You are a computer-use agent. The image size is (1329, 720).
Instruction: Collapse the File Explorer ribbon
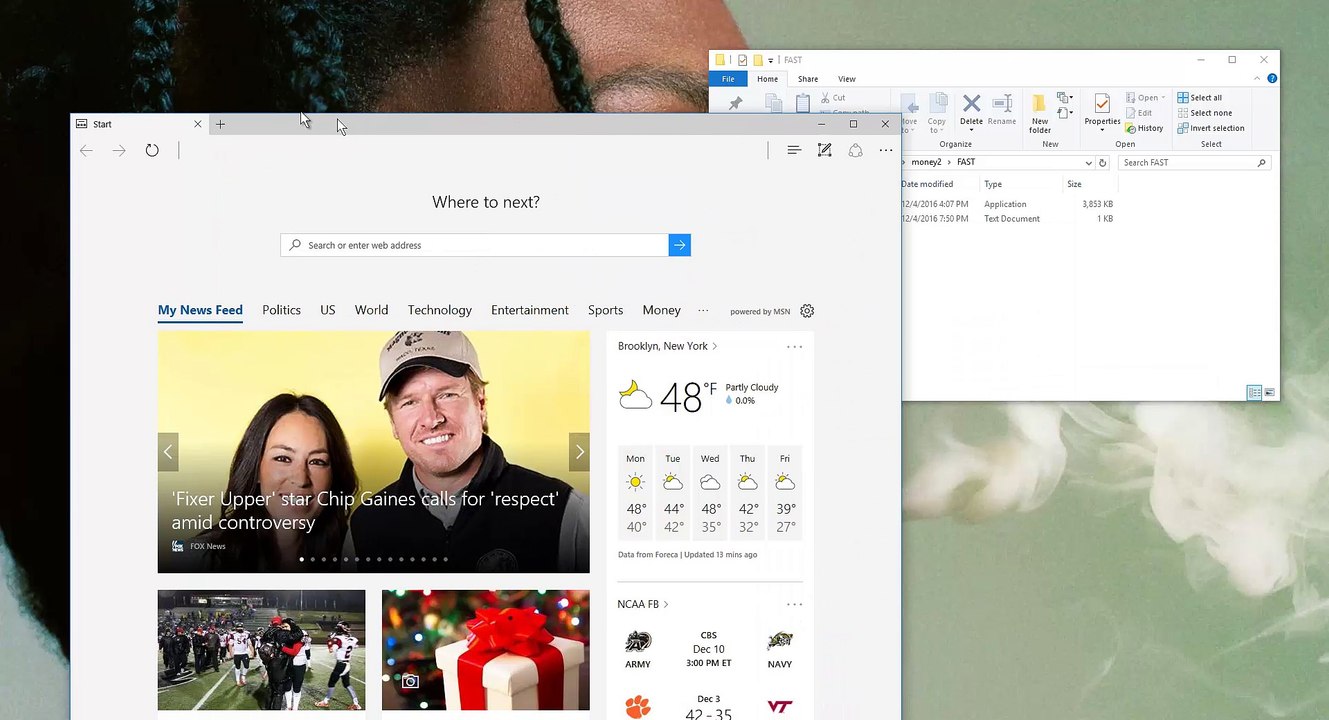[1256, 78]
